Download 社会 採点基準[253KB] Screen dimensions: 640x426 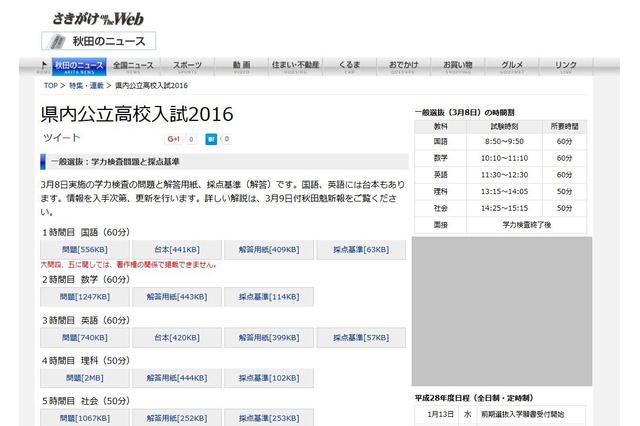click(x=269, y=418)
